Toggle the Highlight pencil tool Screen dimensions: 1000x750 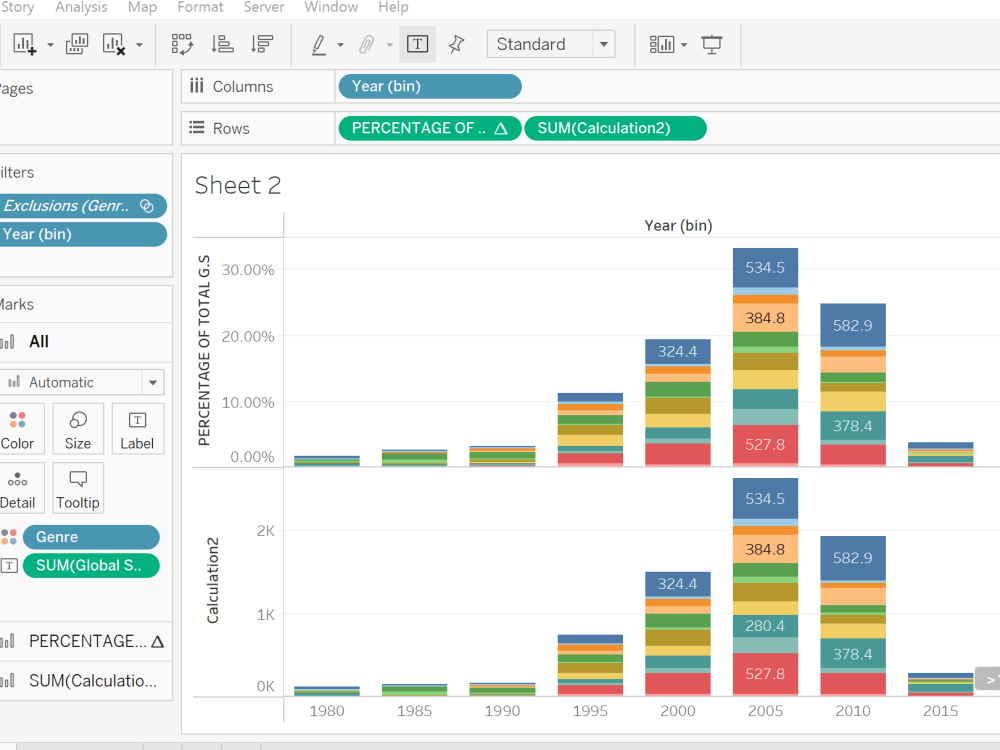[320, 44]
